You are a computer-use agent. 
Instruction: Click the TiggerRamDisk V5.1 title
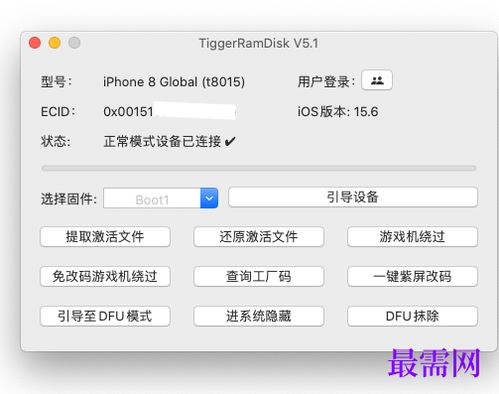point(258,43)
